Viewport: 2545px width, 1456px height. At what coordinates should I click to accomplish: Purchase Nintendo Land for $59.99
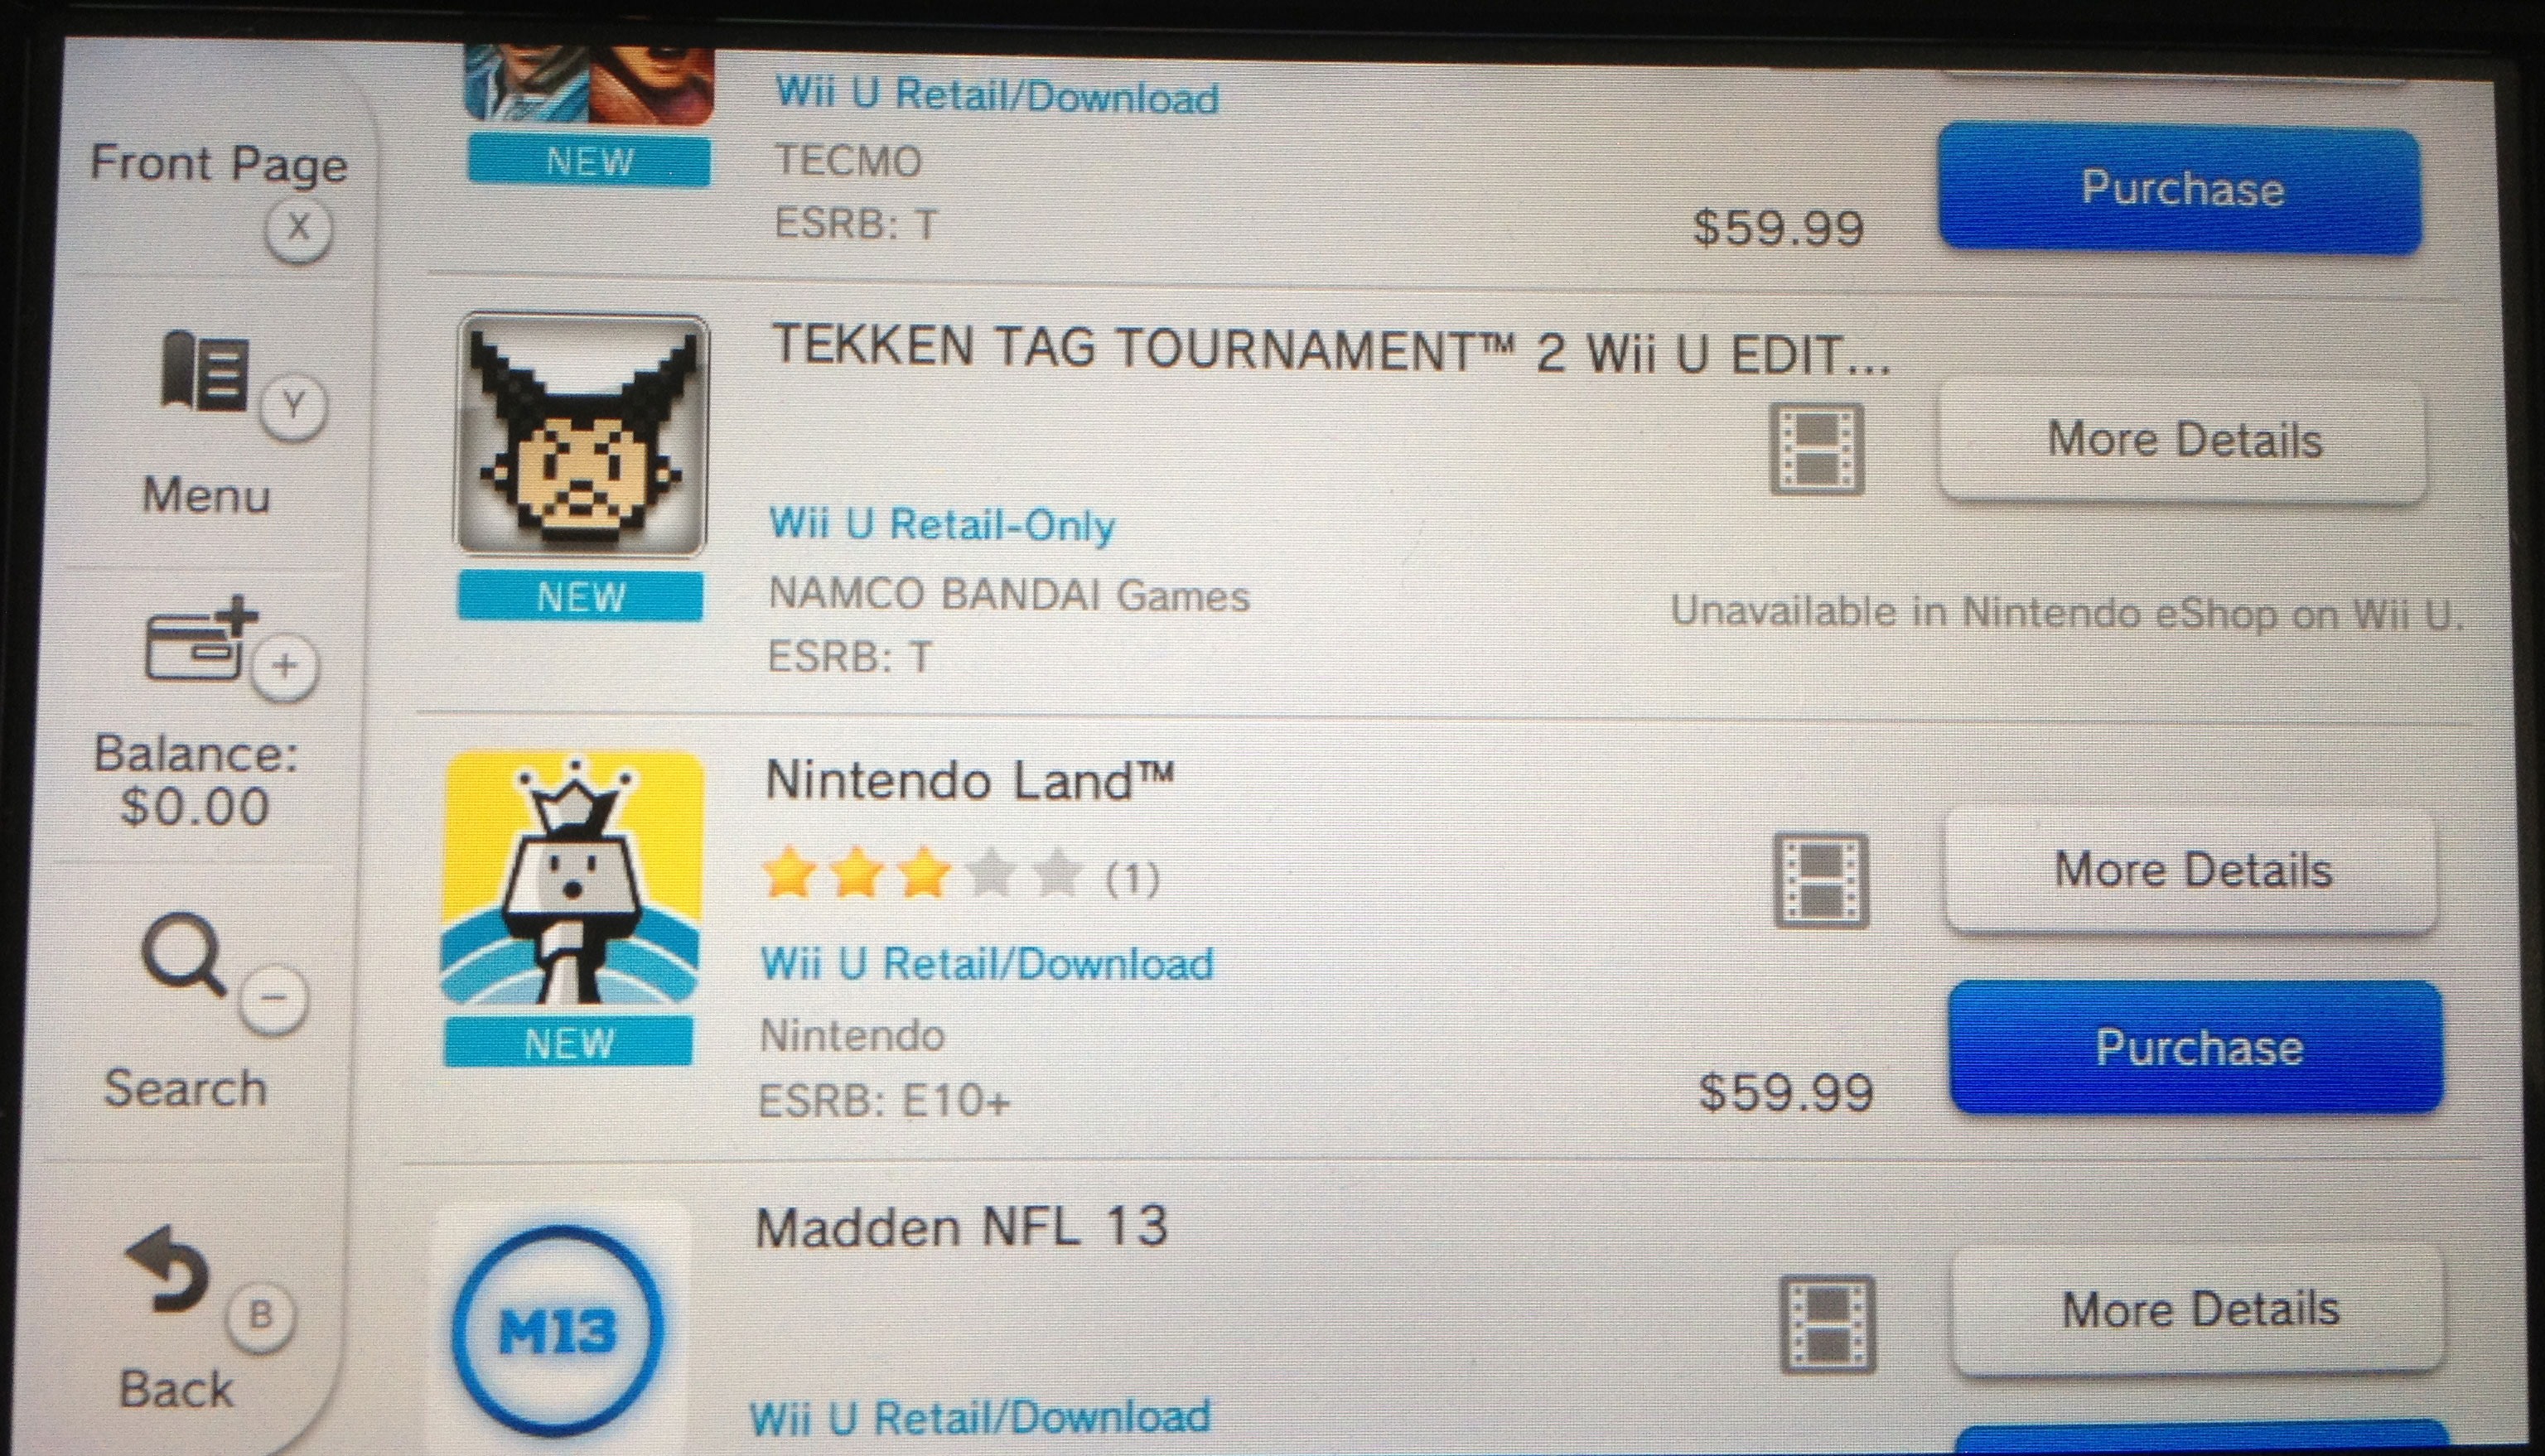[2196, 1047]
